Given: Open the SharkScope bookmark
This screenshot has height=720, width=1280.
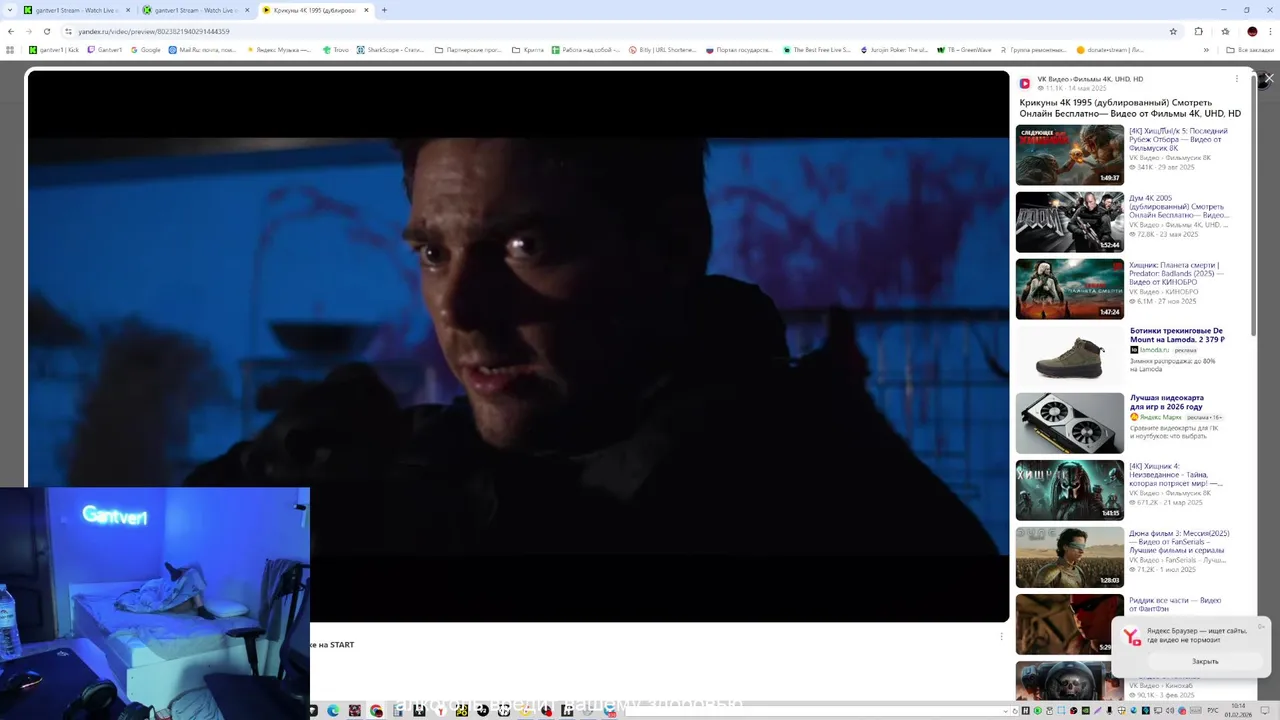Looking at the screenshot, I should [391, 49].
